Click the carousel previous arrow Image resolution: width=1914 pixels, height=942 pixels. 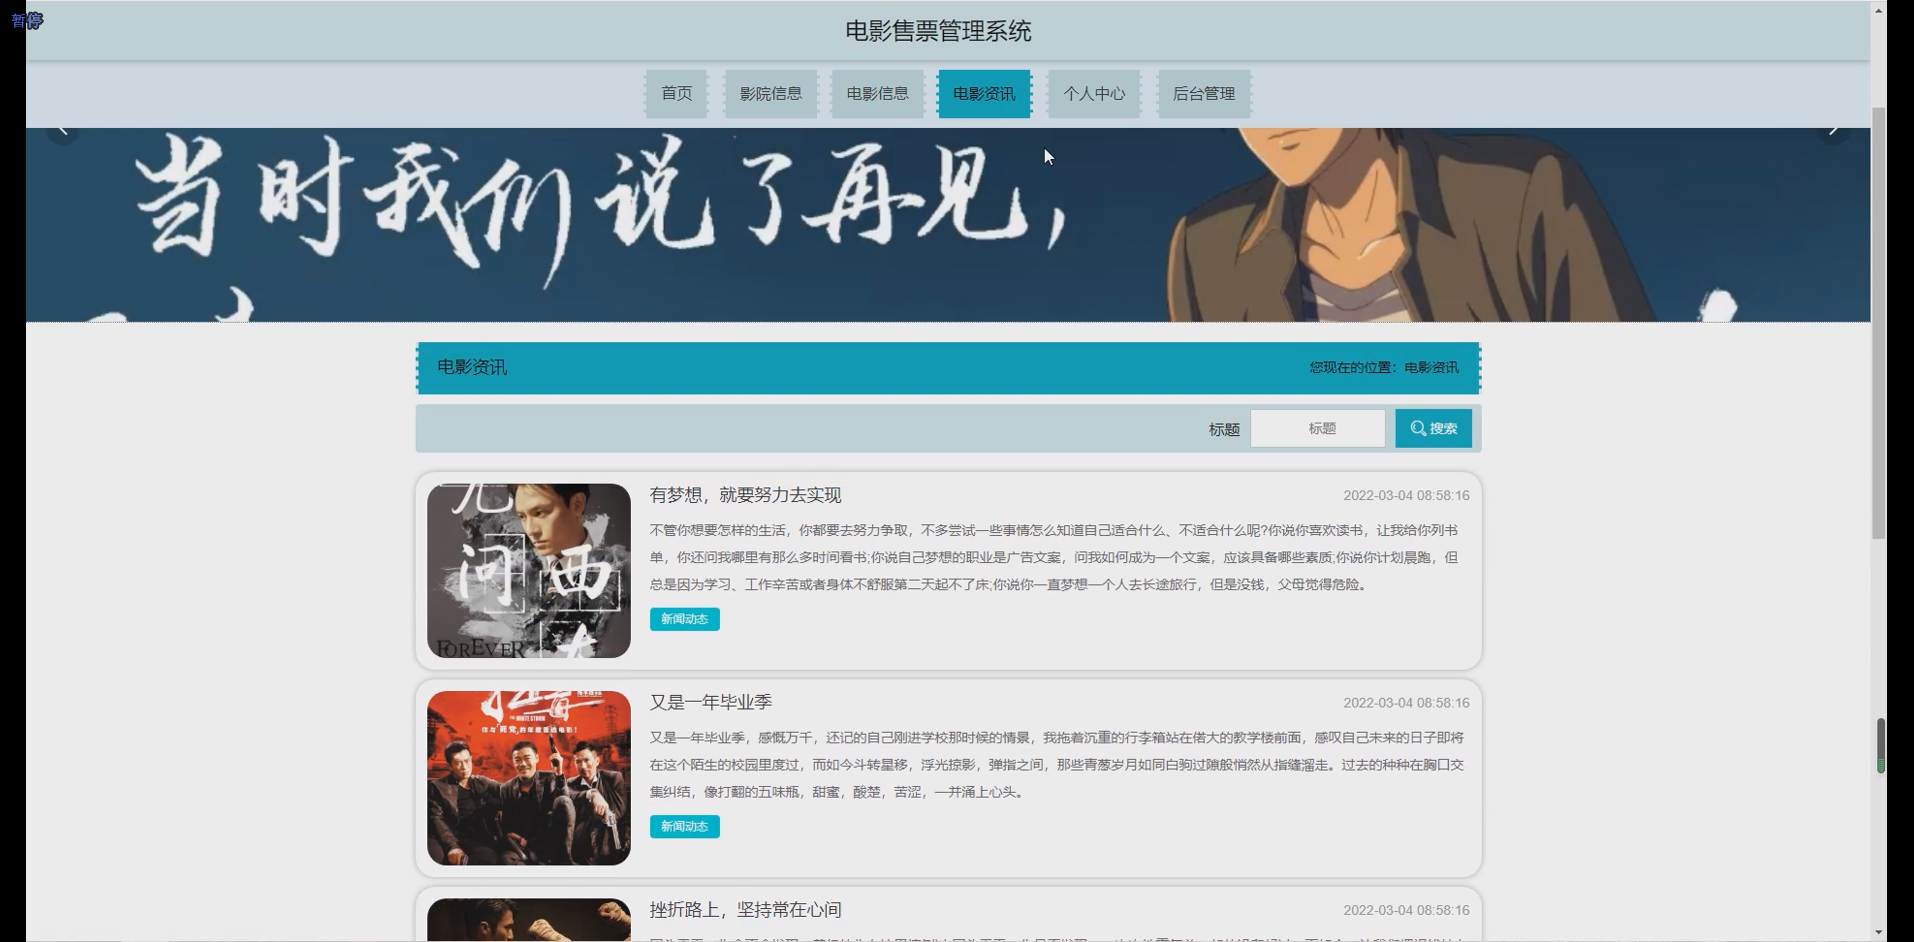[62, 130]
